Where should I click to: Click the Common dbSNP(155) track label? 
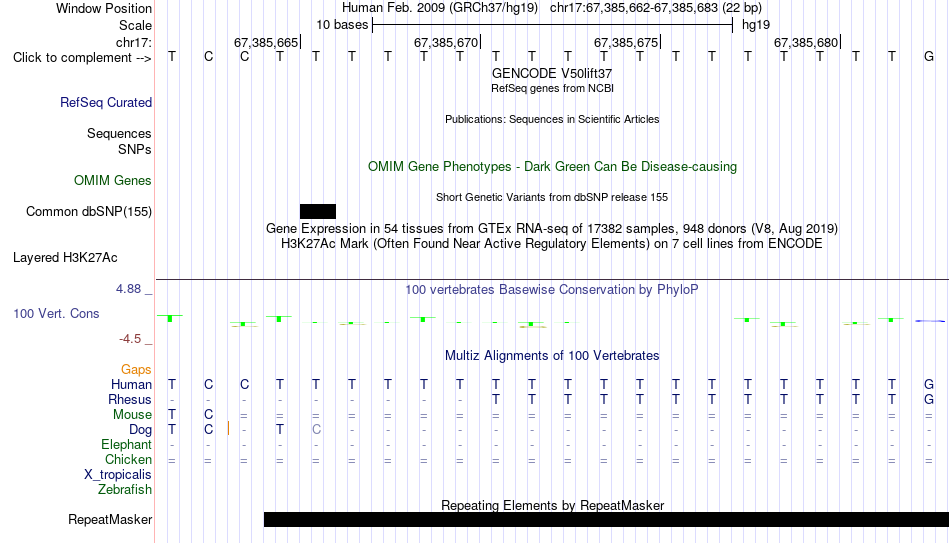pyautogui.click(x=89, y=212)
